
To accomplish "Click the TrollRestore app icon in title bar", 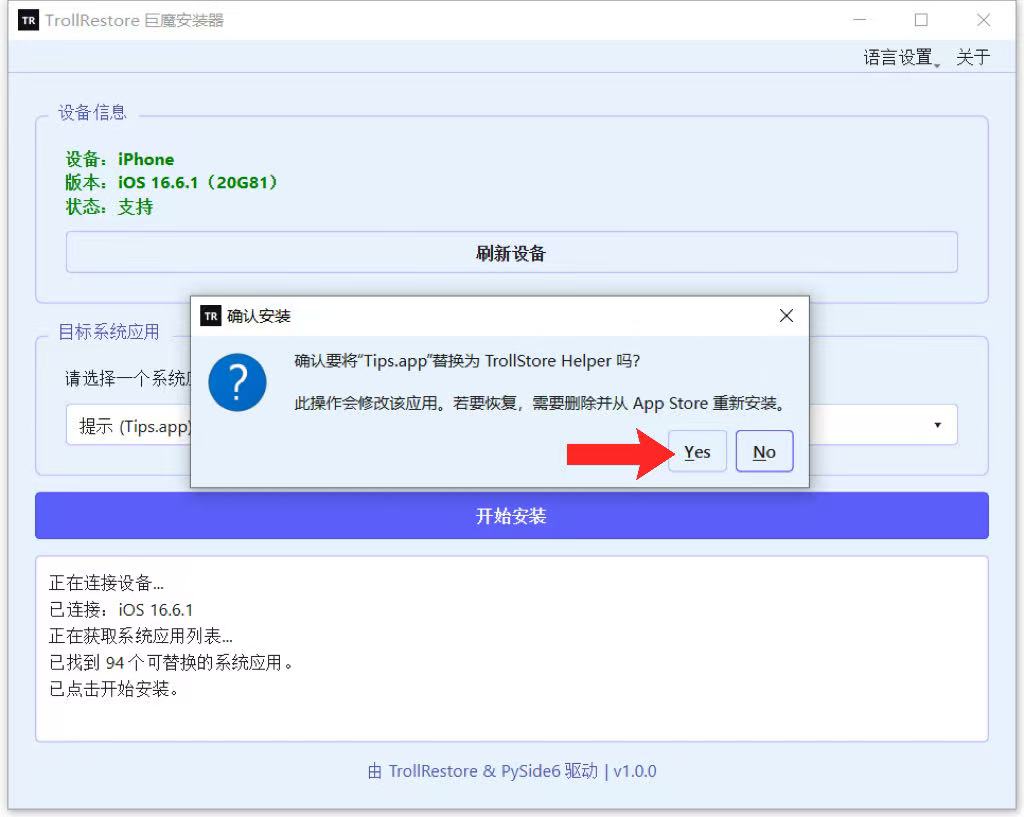I will pos(29,20).
